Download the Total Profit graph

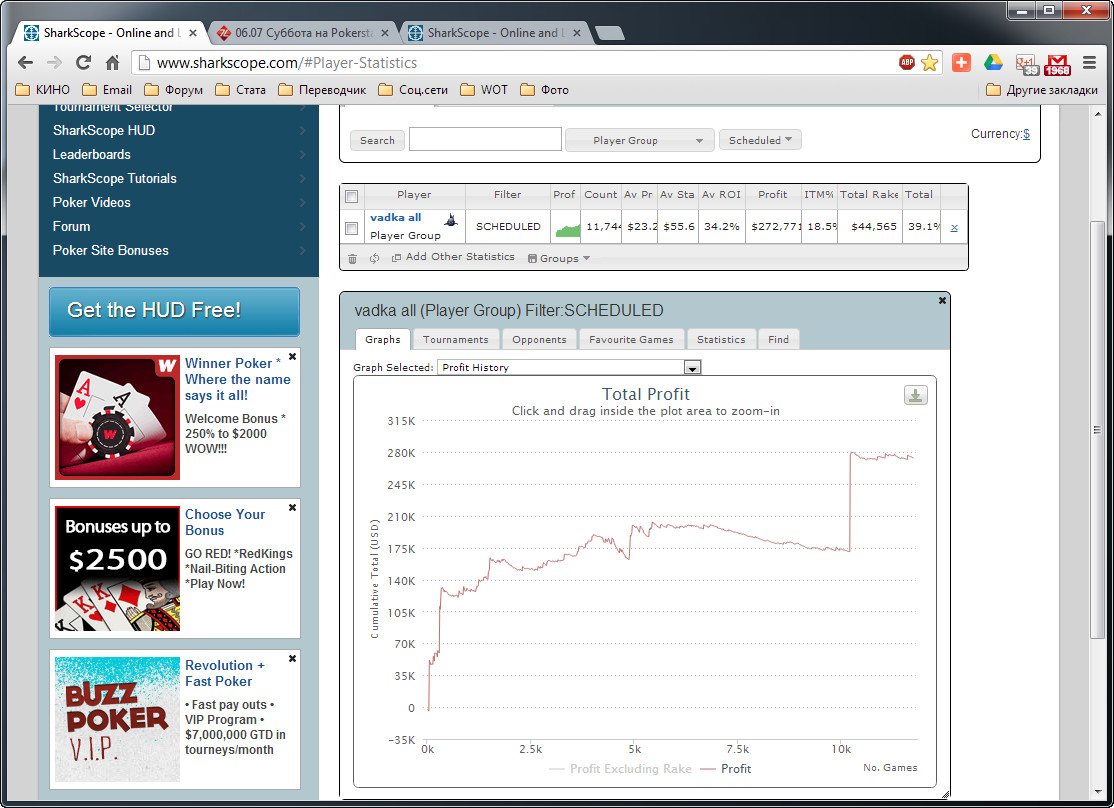pyautogui.click(x=915, y=395)
